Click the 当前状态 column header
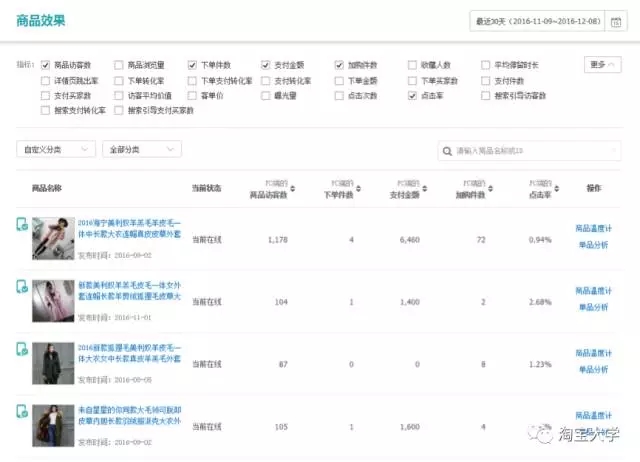Image resolution: width=640 pixels, height=462 pixels. [x=207, y=188]
